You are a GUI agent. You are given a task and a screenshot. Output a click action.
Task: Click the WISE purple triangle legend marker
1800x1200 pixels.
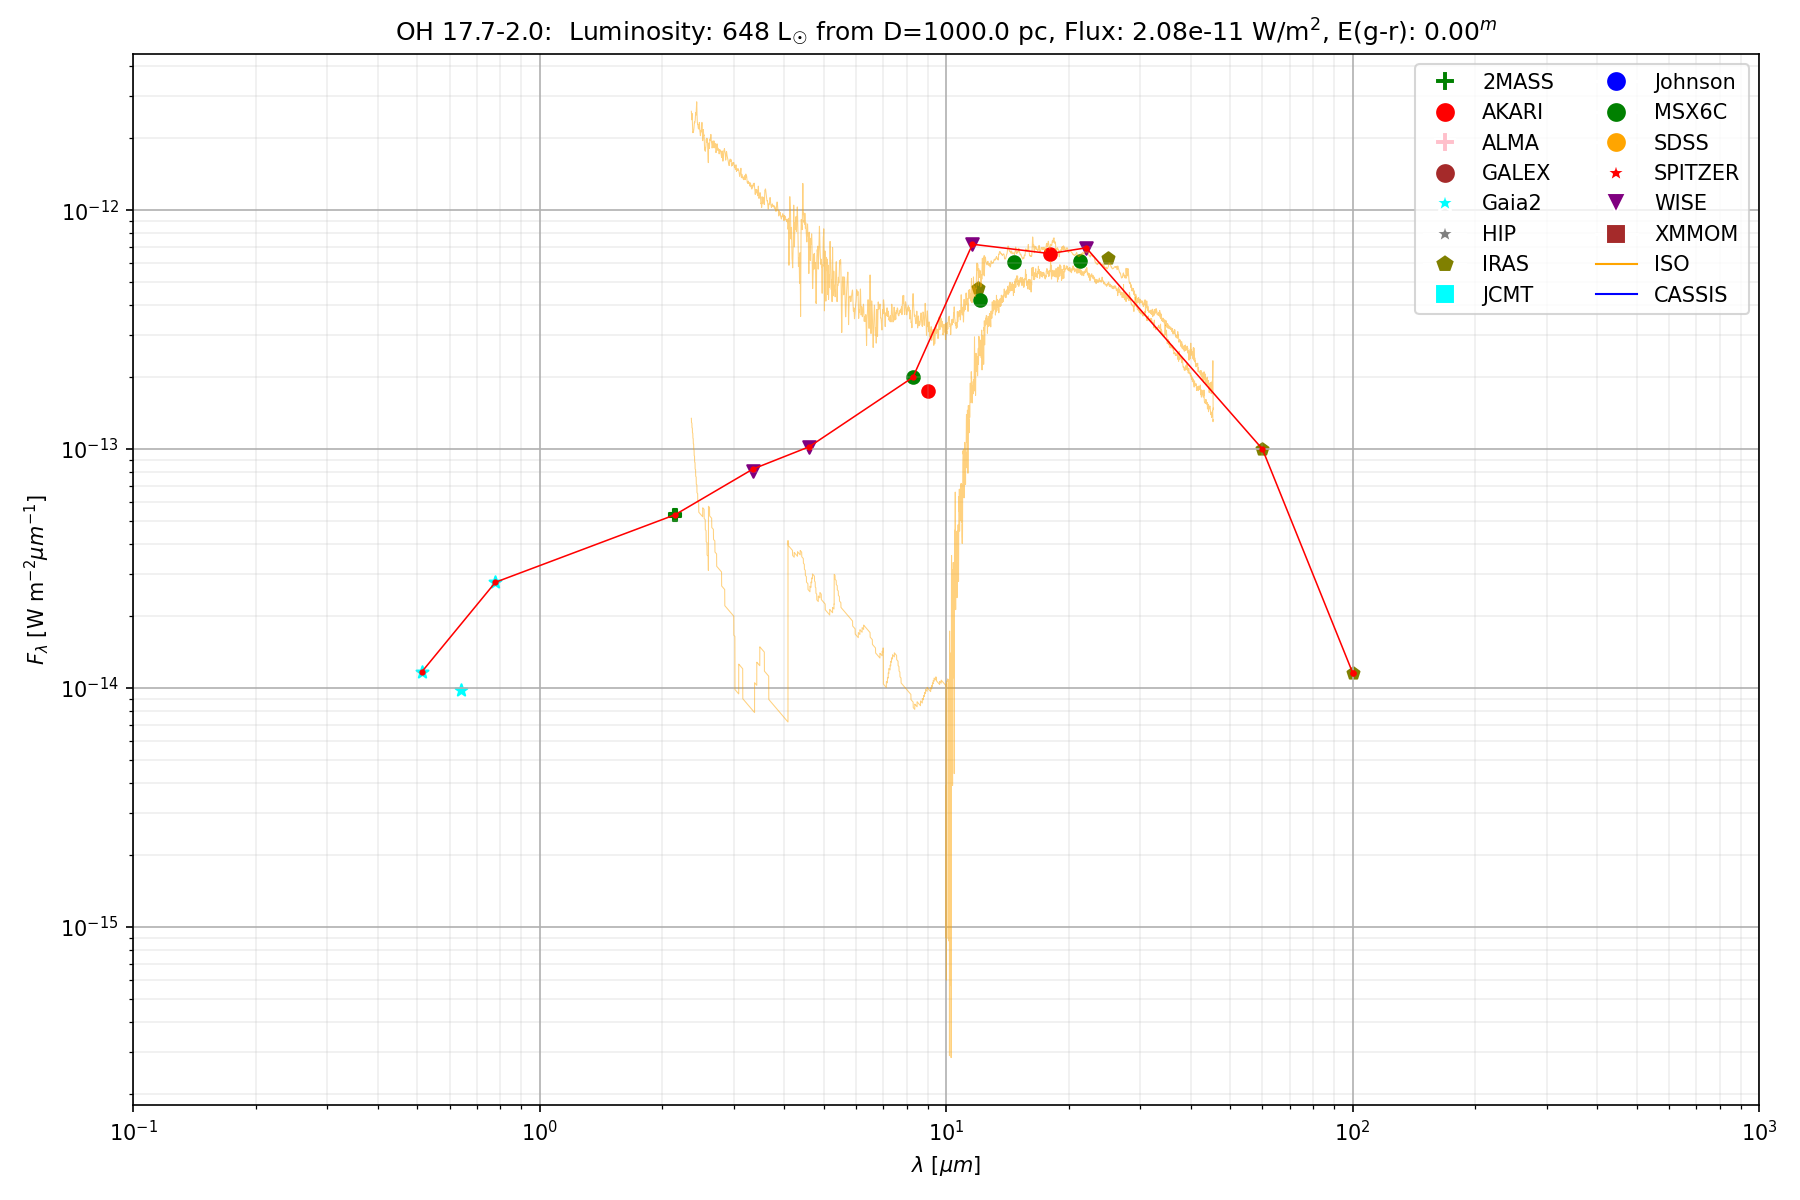(1616, 203)
